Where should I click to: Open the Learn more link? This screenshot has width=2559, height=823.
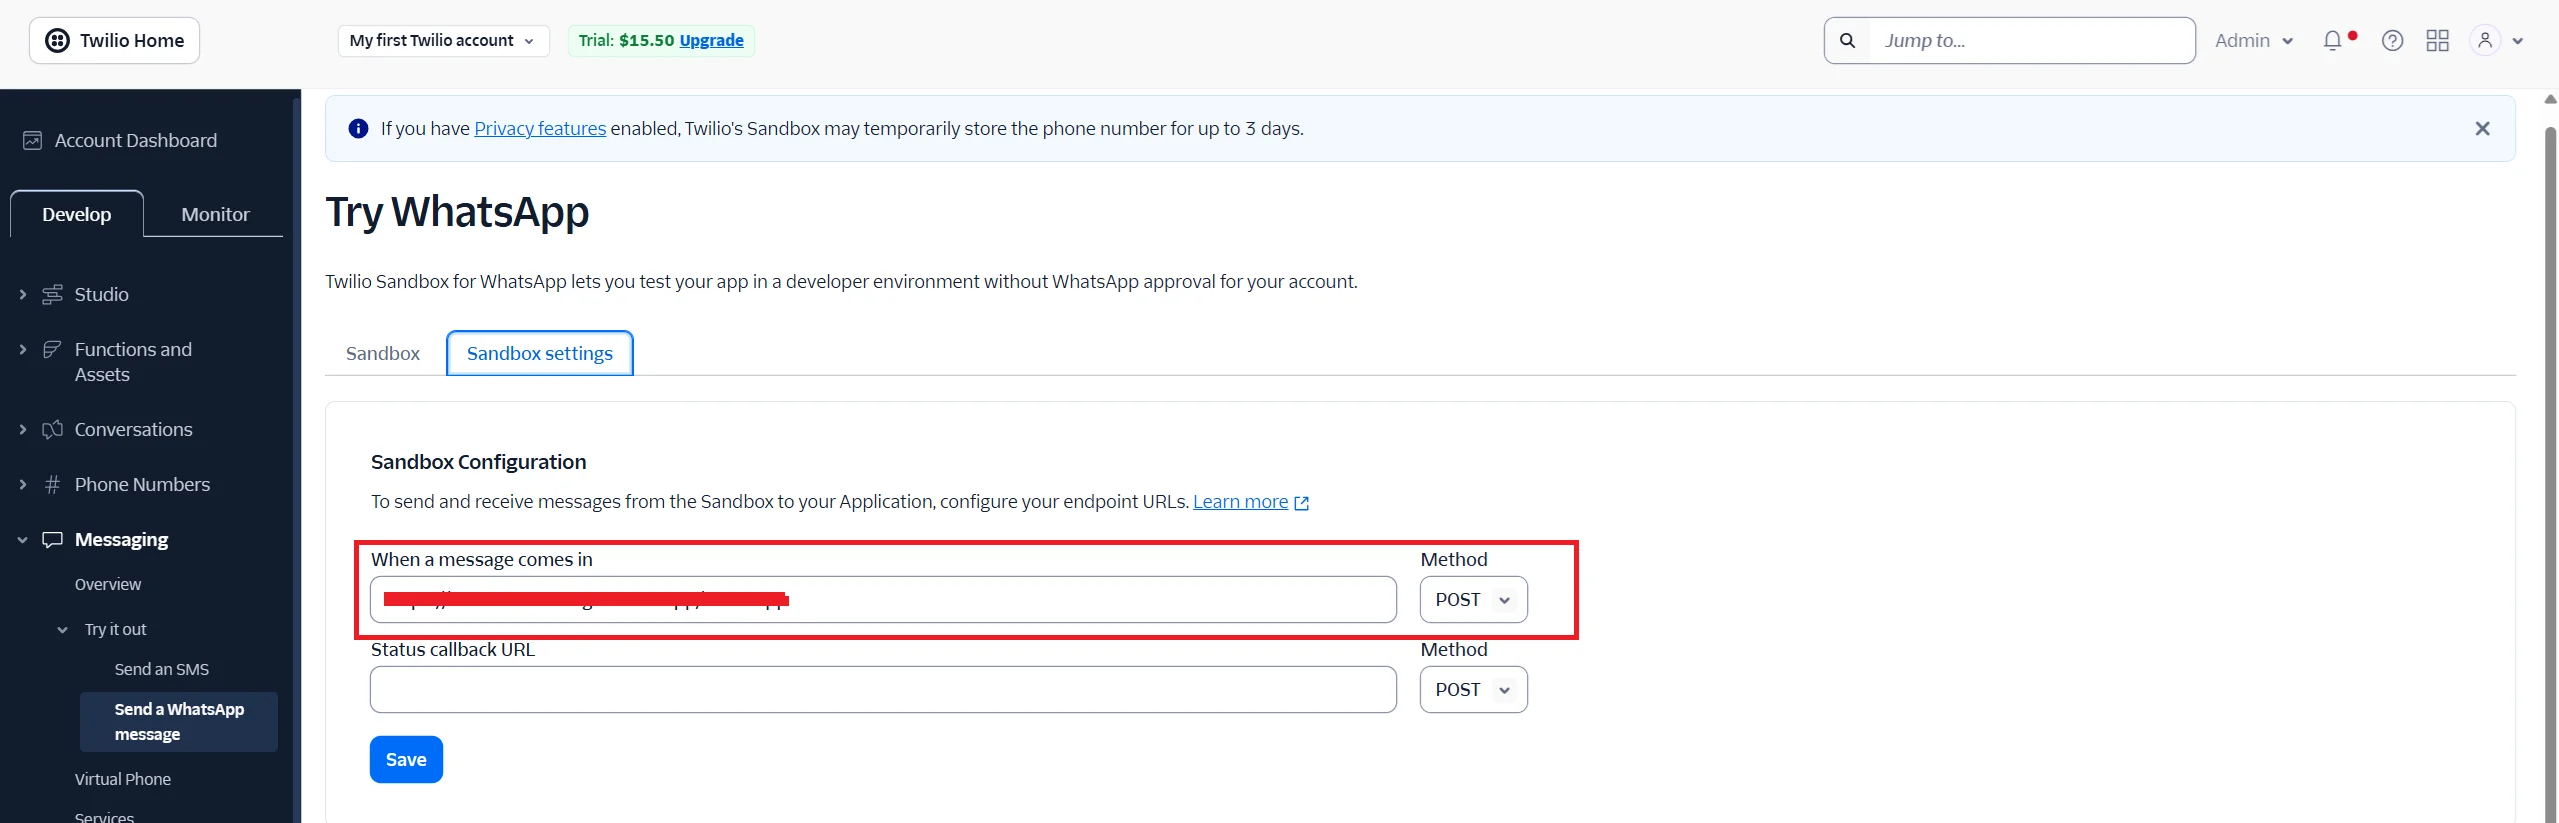(1240, 502)
